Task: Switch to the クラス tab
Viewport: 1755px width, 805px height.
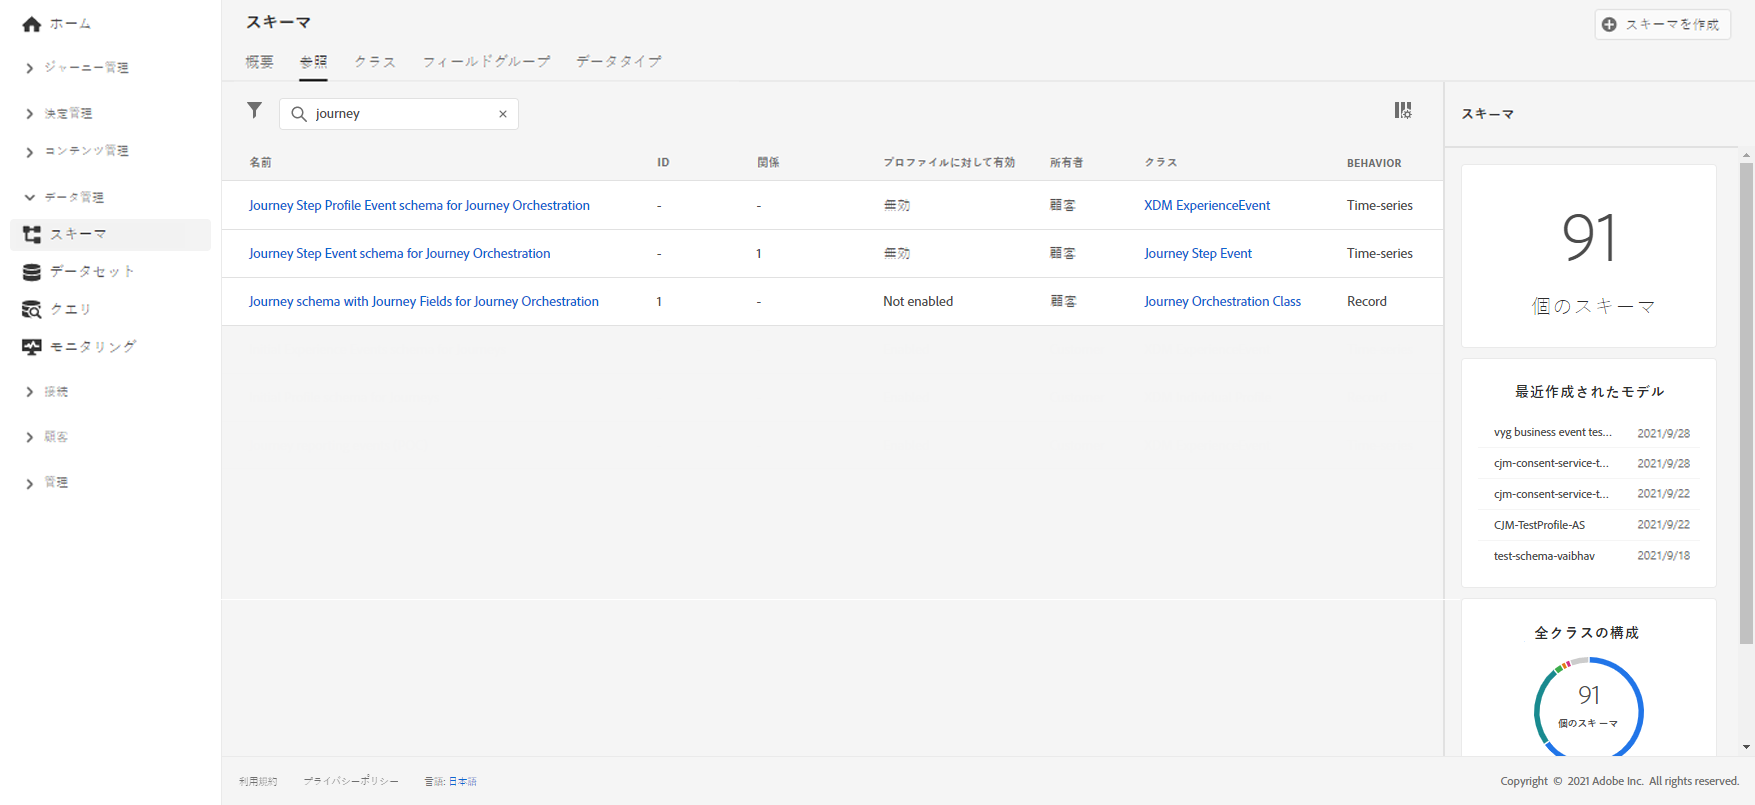Action: [375, 62]
